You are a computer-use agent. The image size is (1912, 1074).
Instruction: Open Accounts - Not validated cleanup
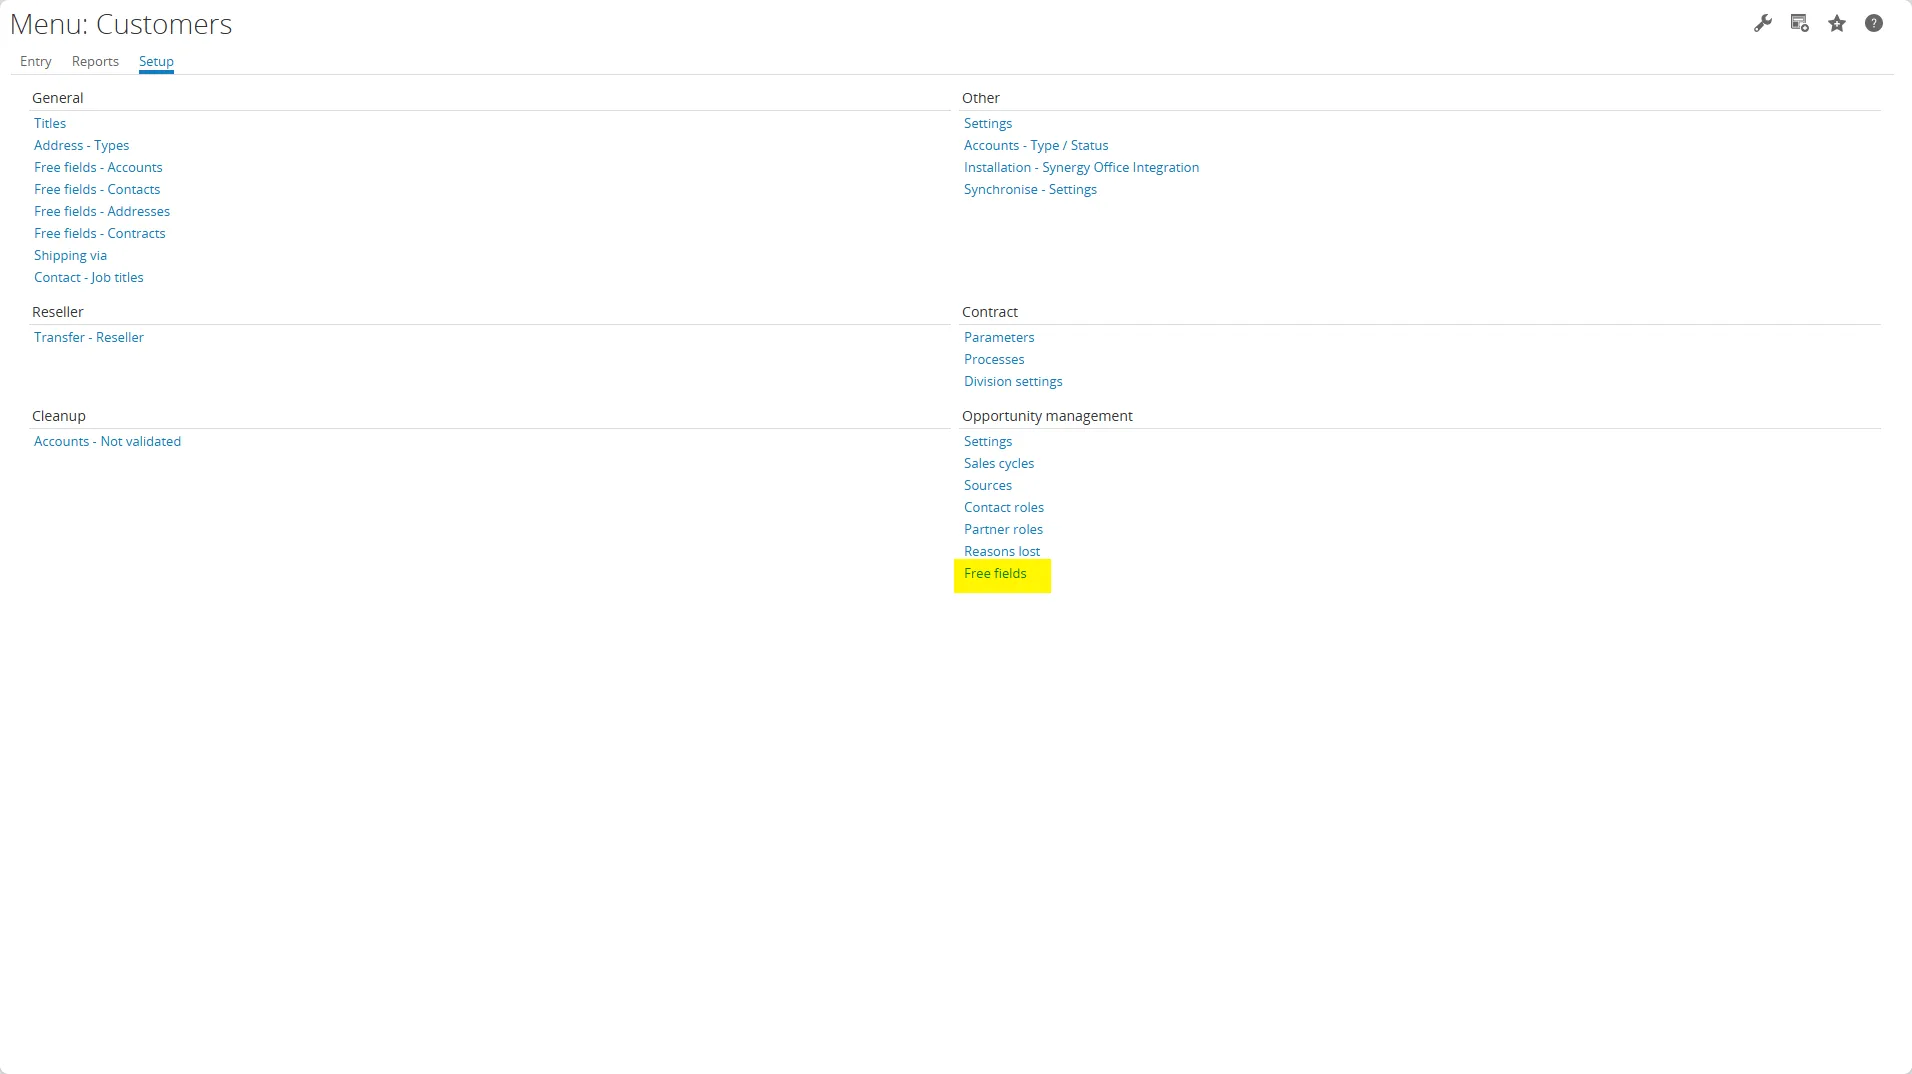(x=107, y=441)
